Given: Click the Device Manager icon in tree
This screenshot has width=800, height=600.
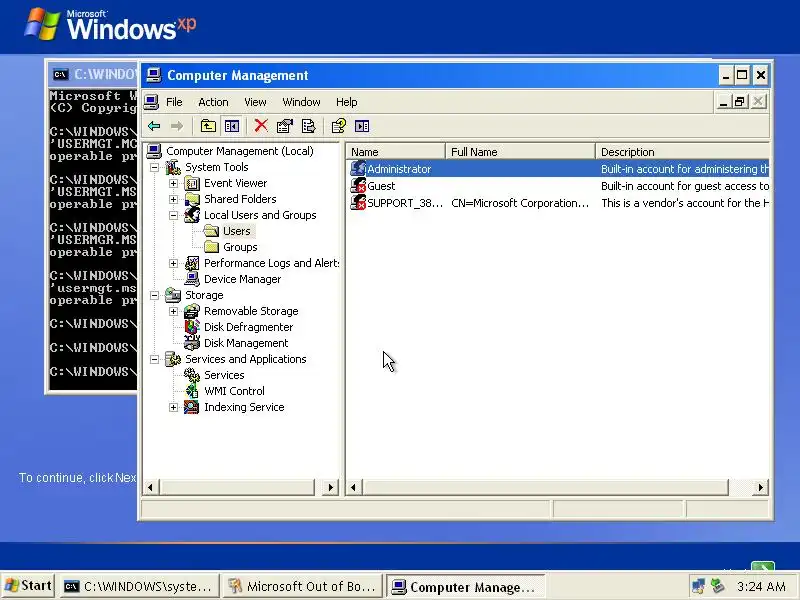Looking at the screenshot, I should tap(192, 279).
